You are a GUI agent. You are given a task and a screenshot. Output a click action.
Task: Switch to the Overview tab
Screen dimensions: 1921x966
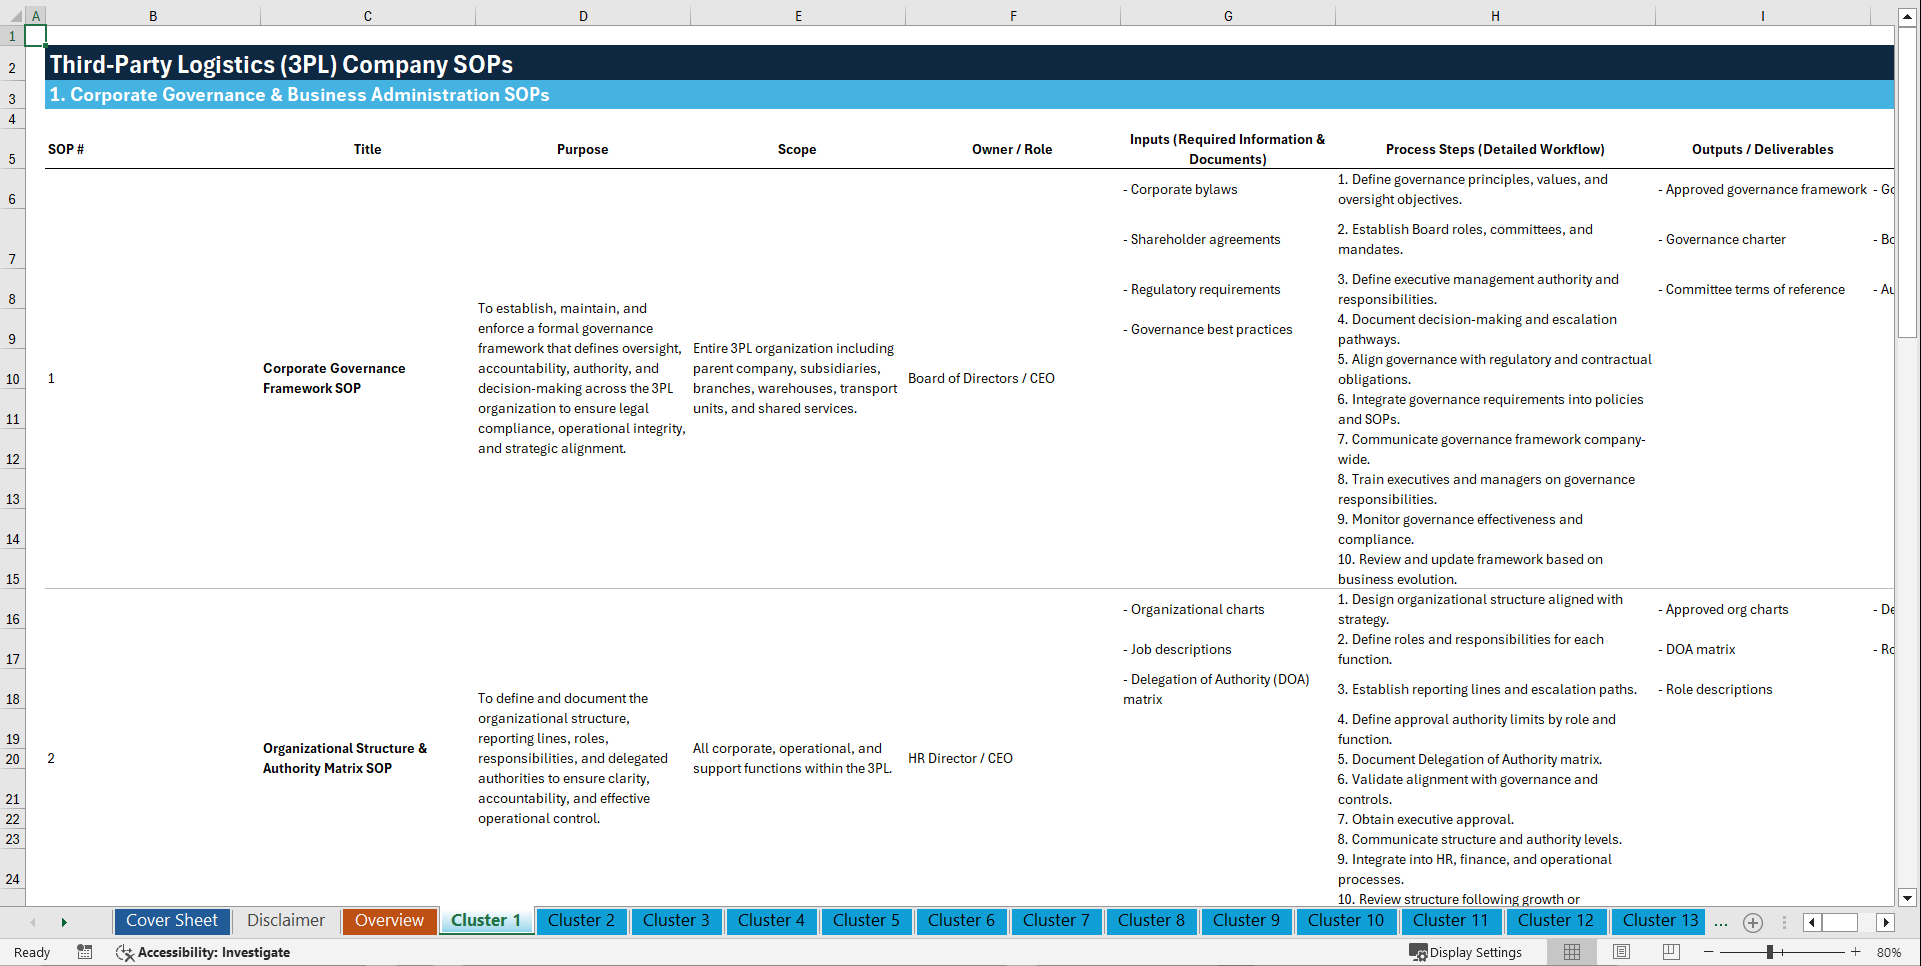tap(389, 921)
